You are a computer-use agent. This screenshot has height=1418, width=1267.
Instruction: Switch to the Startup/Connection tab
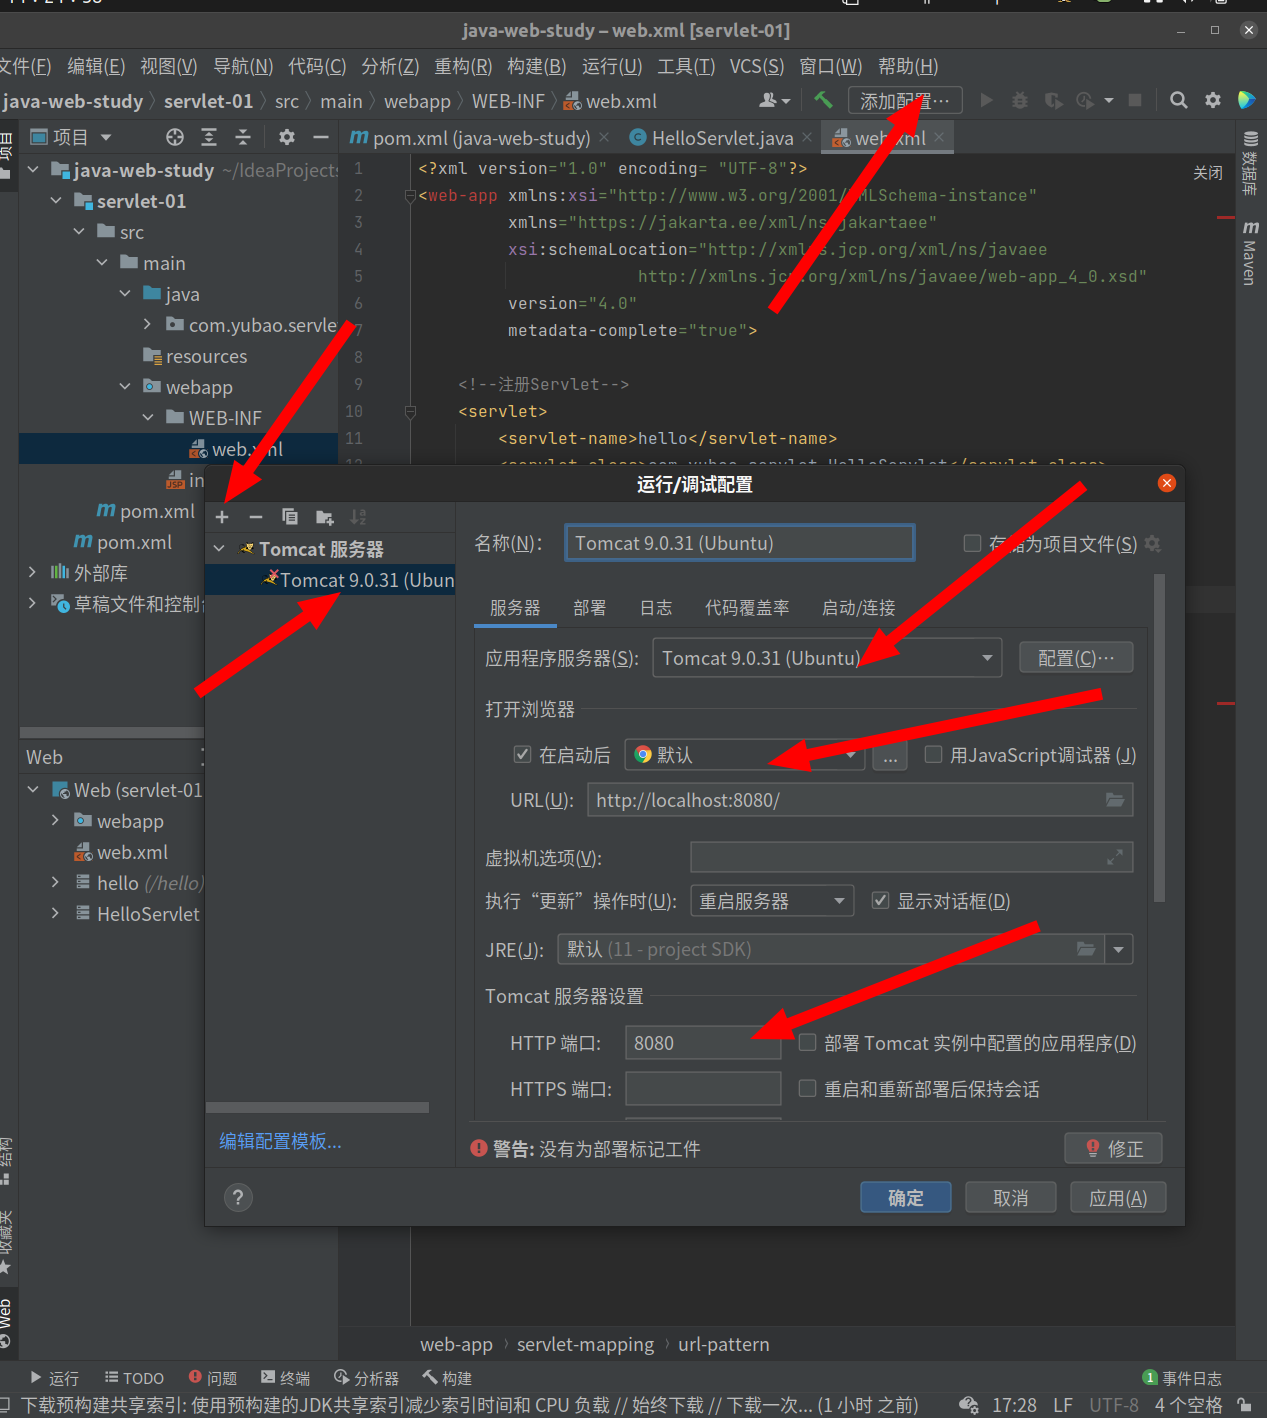pos(858,608)
